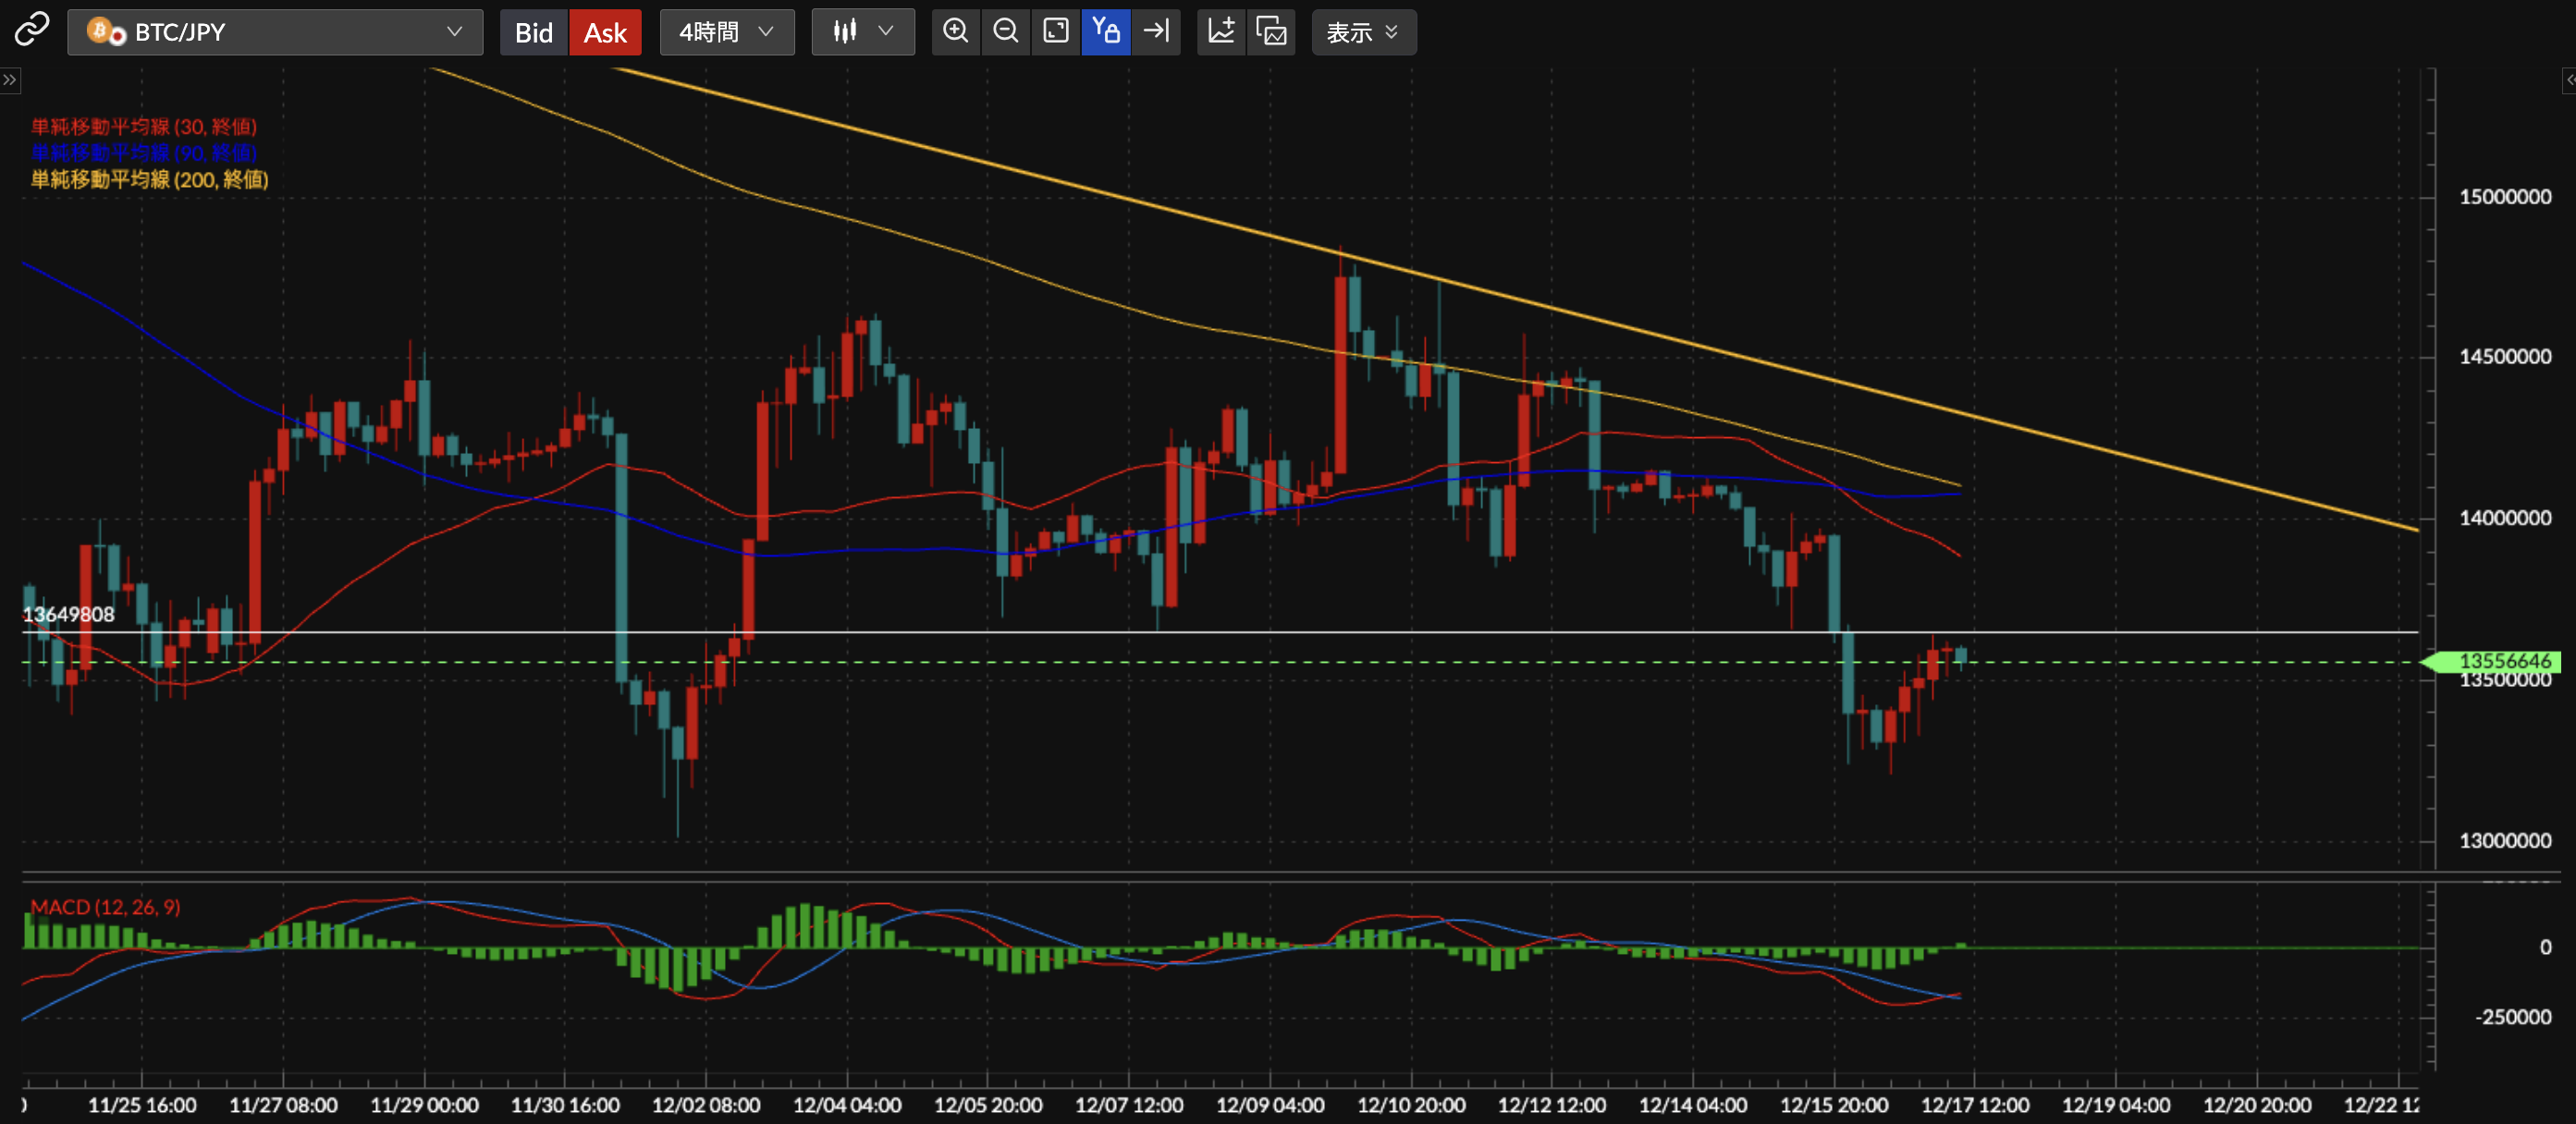The image size is (2576, 1124).
Task: Open the 4時間 timeframe dropdown
Action: (x=727, y=32)
